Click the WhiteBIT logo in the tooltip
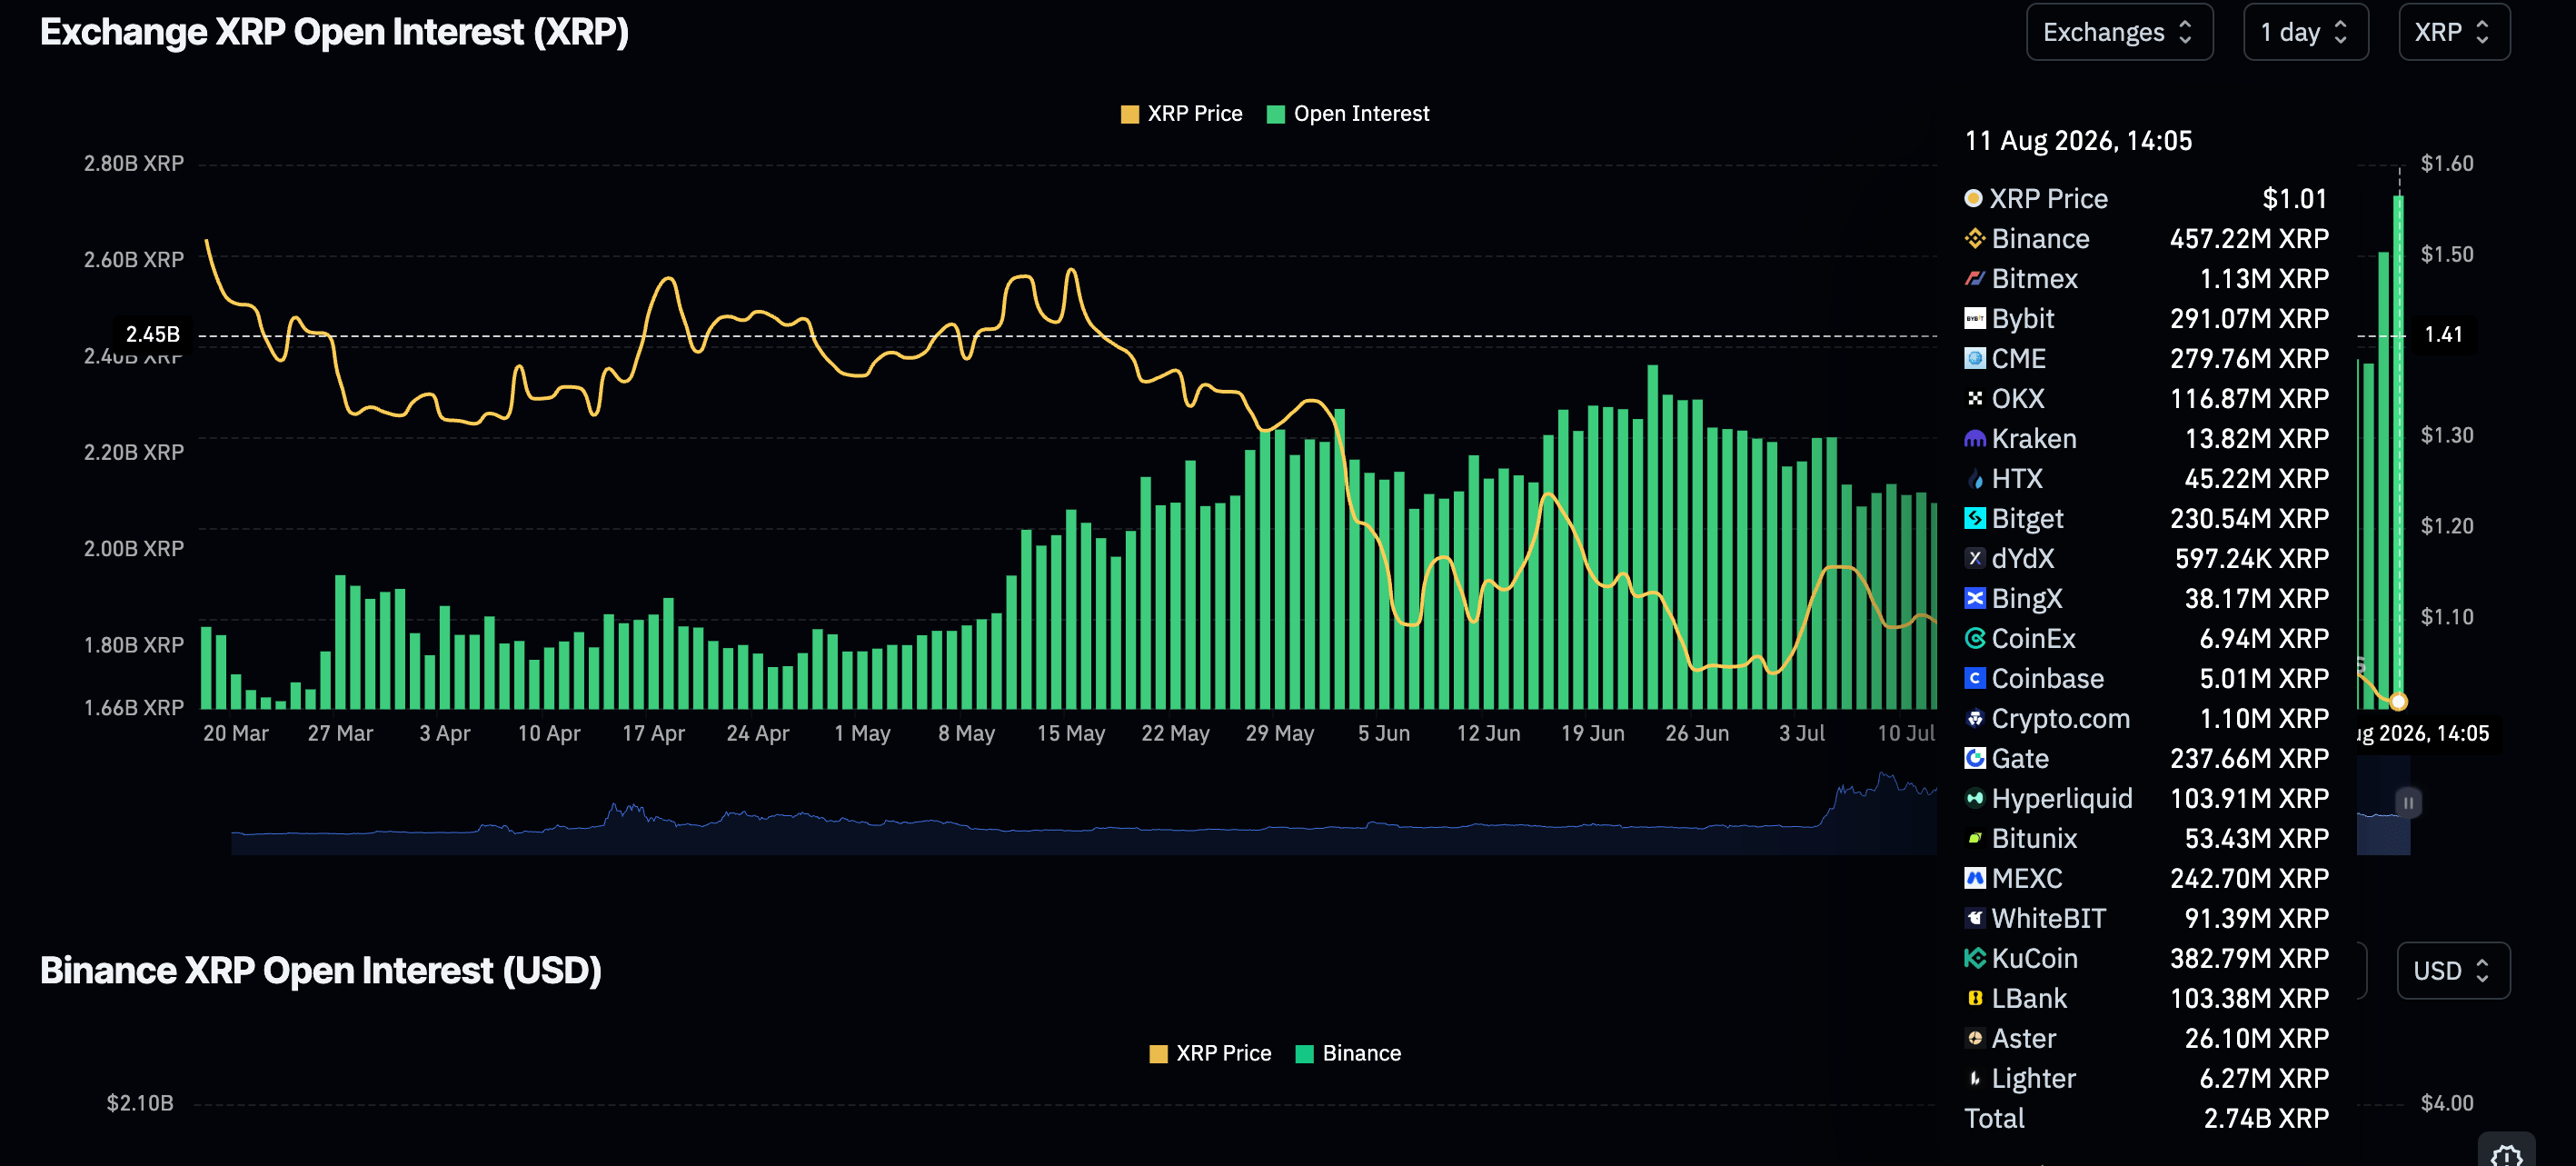The height and width of the screenshot is (1166, 2576). (x=1974, y=918)
